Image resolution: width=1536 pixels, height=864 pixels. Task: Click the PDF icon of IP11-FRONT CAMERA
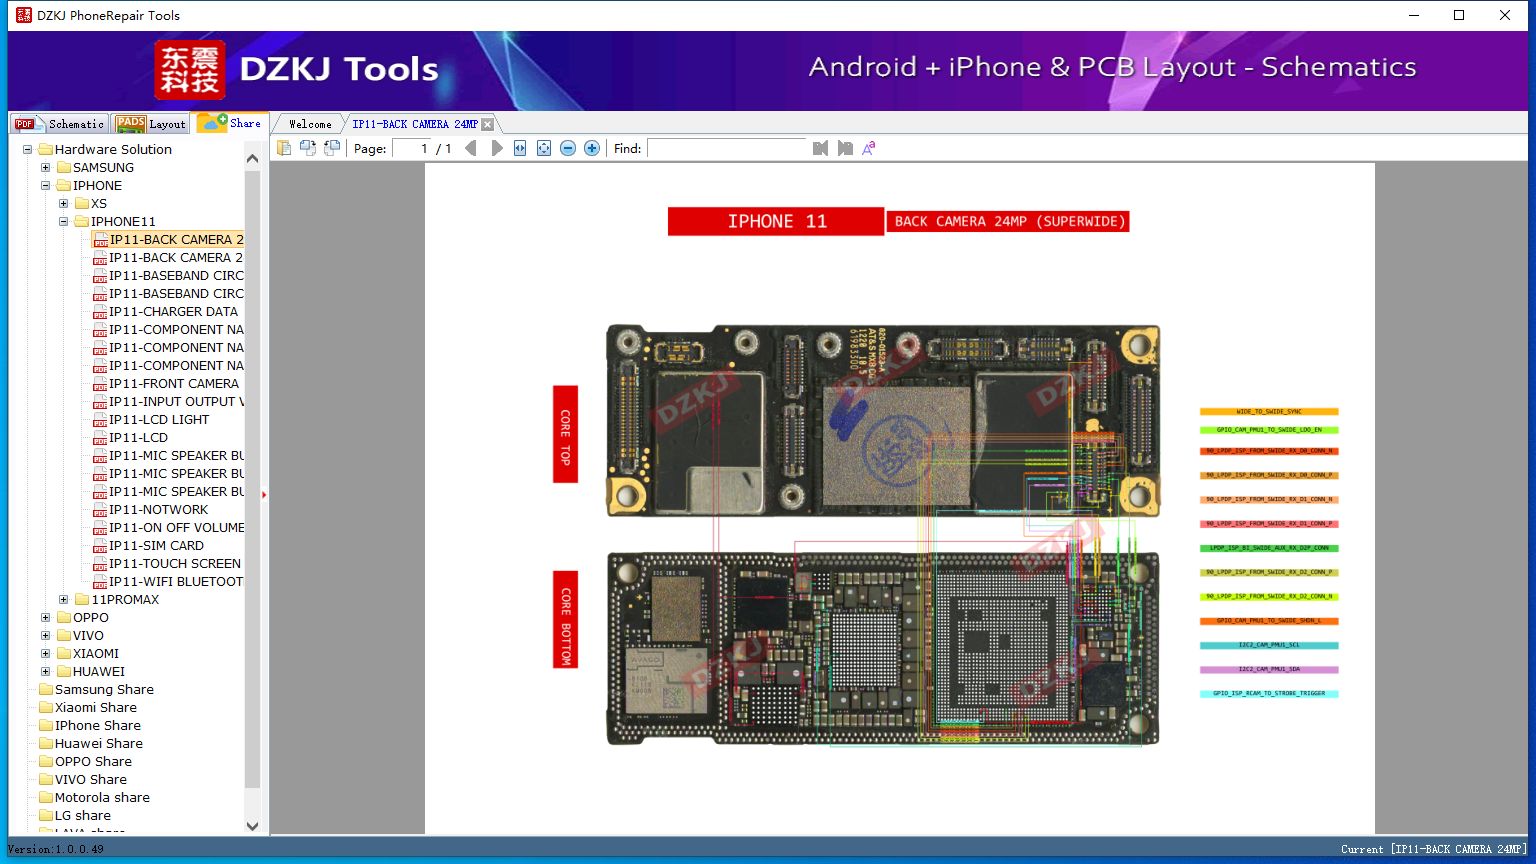[100, 384]
